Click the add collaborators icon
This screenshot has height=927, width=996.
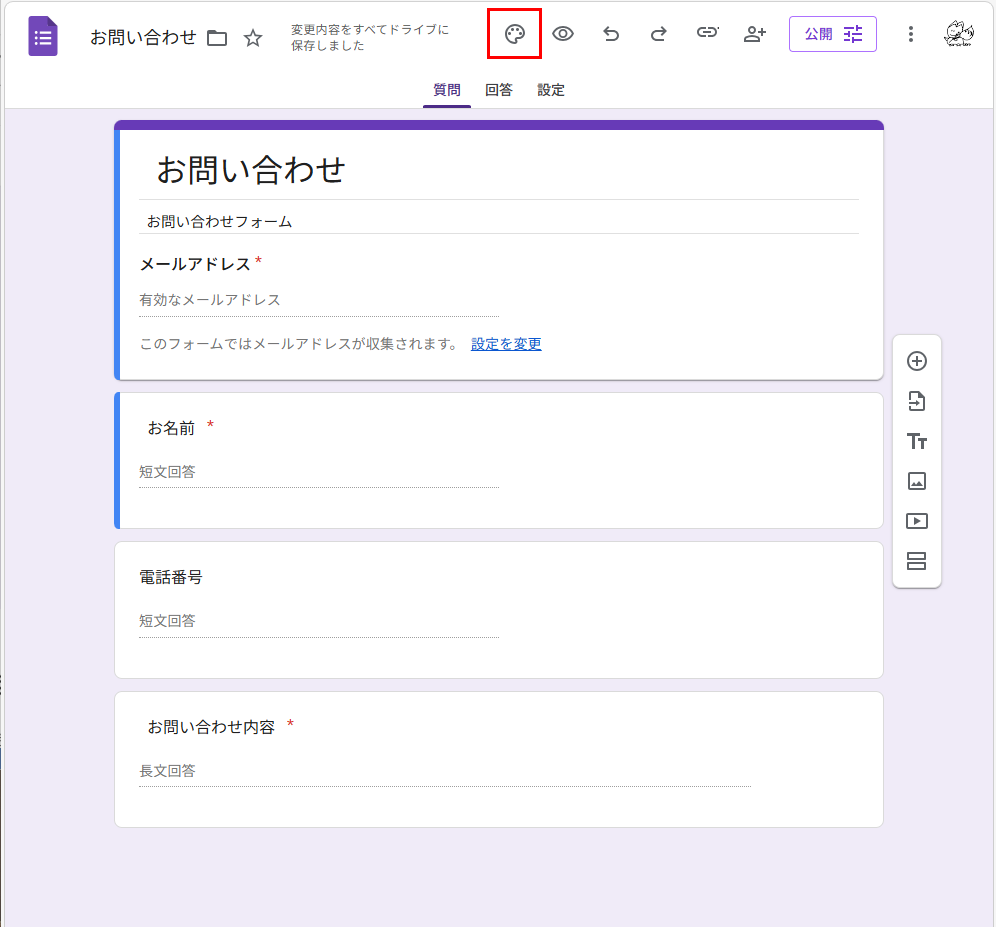(755, 33)
